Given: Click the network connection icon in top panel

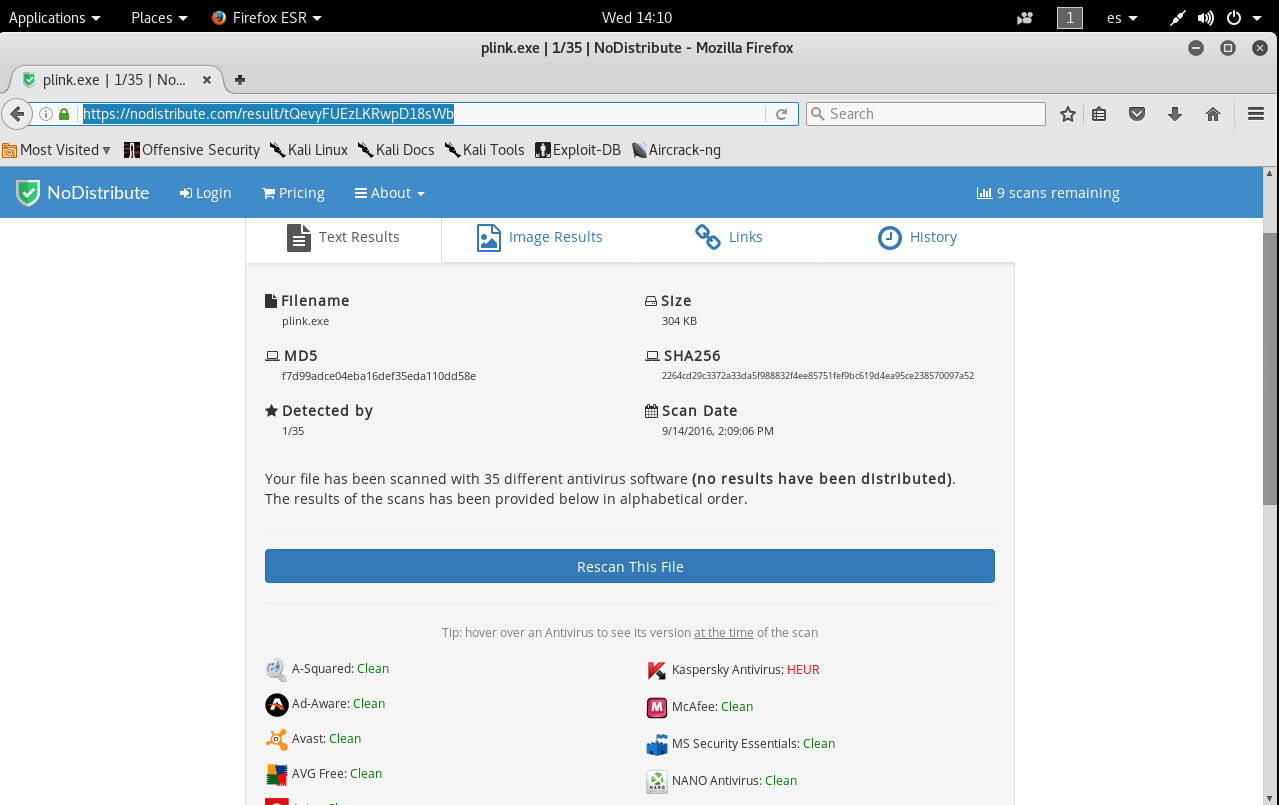Looking at the screenshot, I should coord(1178,18).
